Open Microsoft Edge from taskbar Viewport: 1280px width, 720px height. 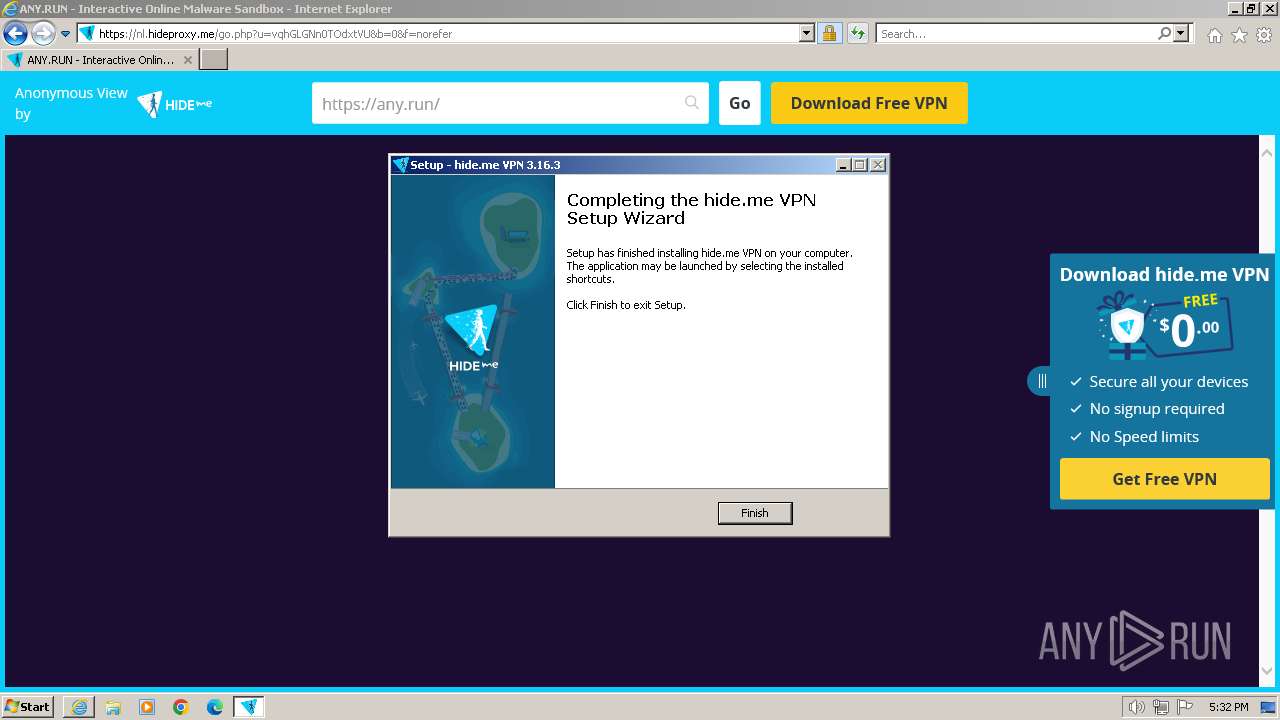pos(215,707)
